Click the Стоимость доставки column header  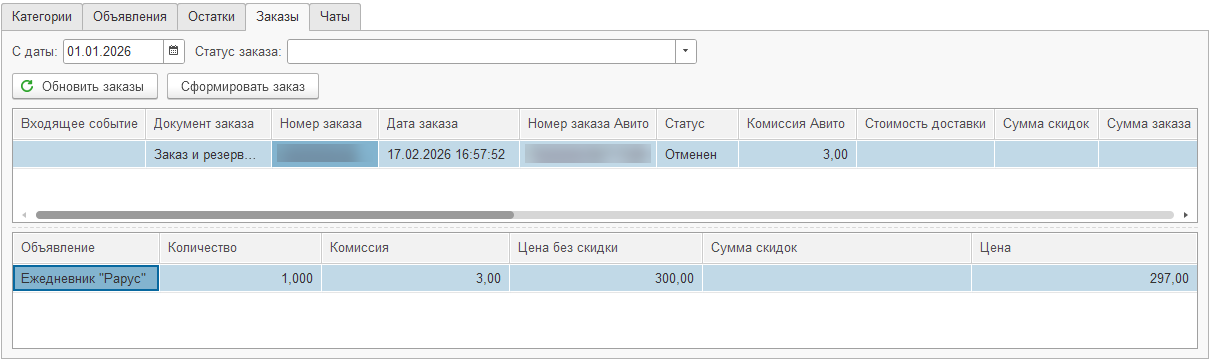tap(926, 124)
